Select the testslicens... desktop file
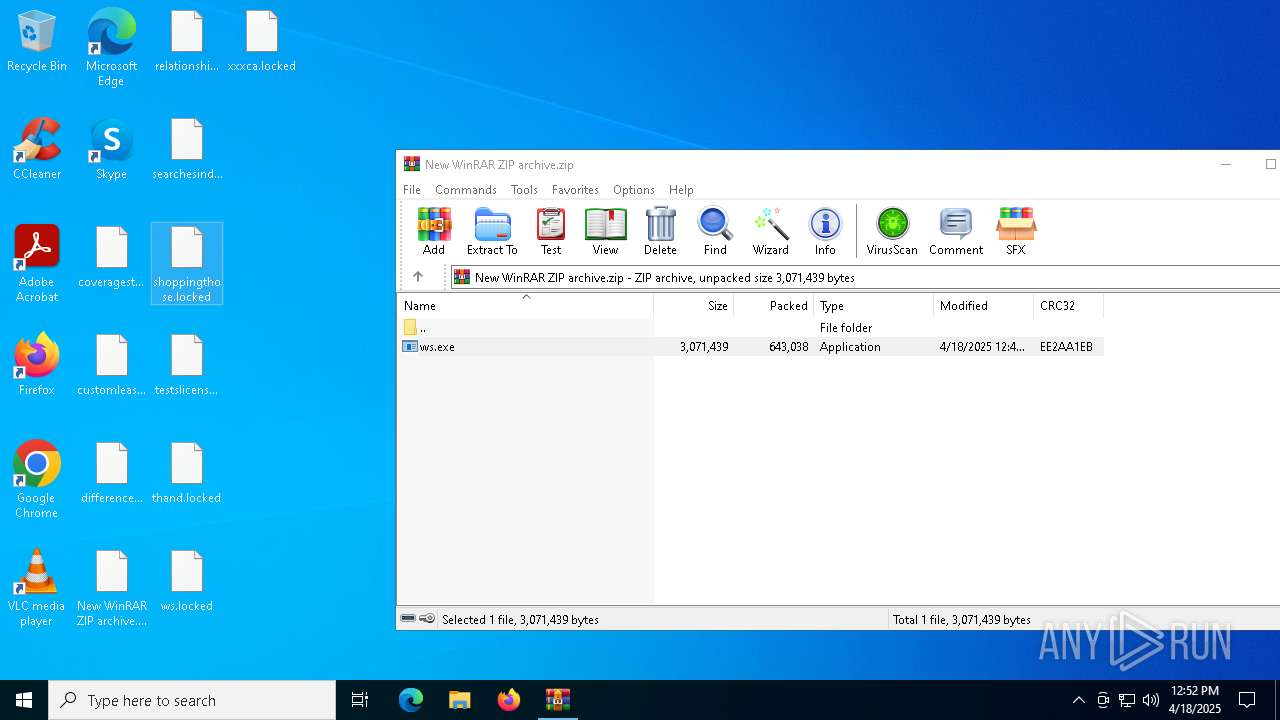Viewport: 1280px width, 720px height. pos(187,366)
